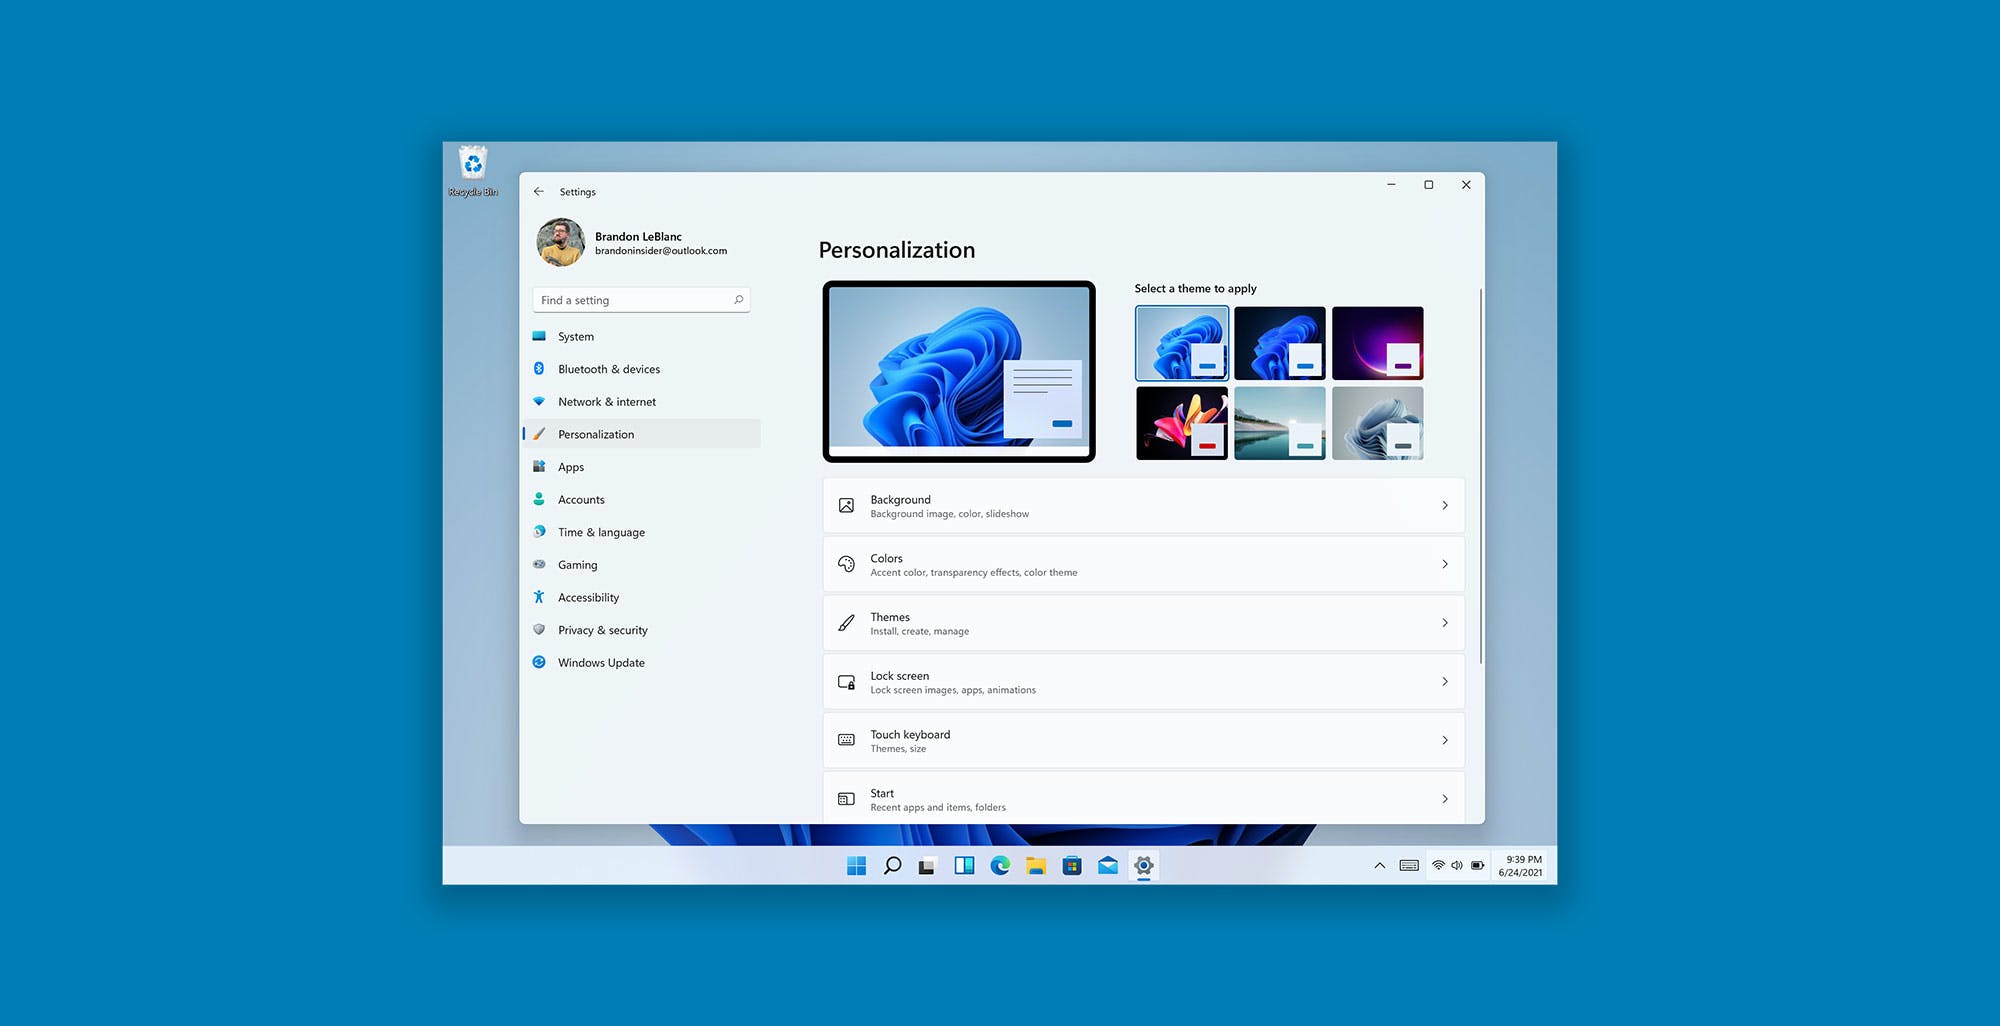Click the Lock screen padlock icon
Viewport: 2000px width, 1026px height.
pyautogui.click(x=846, y=681)
